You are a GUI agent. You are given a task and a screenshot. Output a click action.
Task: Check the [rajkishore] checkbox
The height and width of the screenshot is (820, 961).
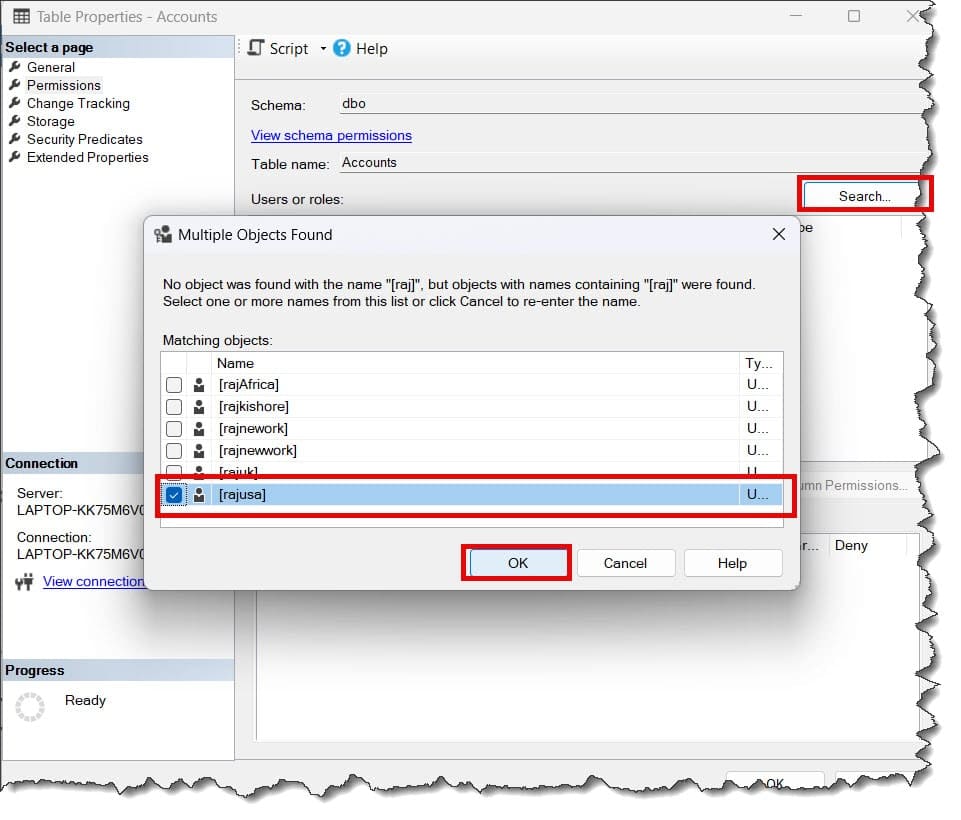[174, 406]
